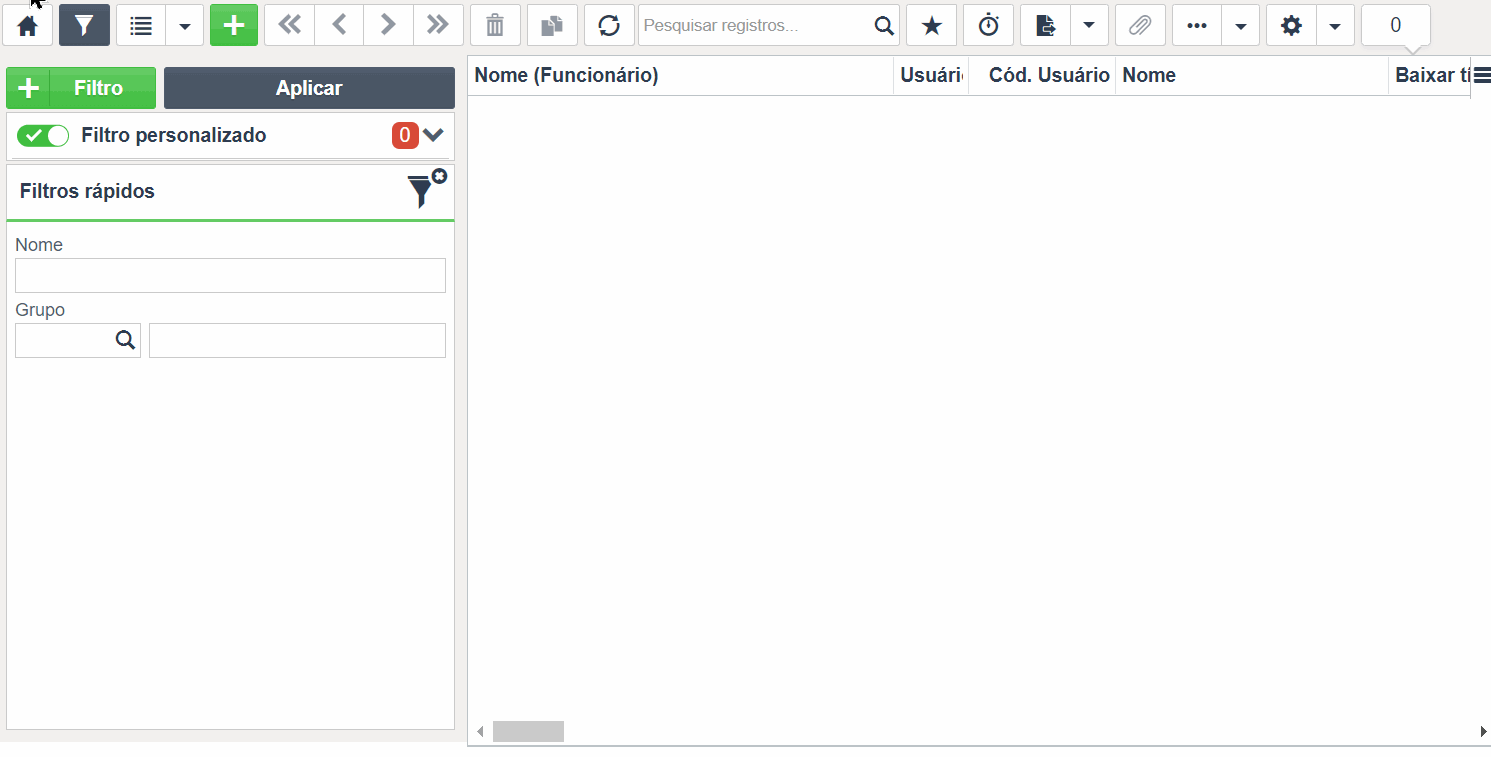The height and width of the screenshot is (757, 1491).
Task: Open attachments paperclip icon
Action: 1141,26
